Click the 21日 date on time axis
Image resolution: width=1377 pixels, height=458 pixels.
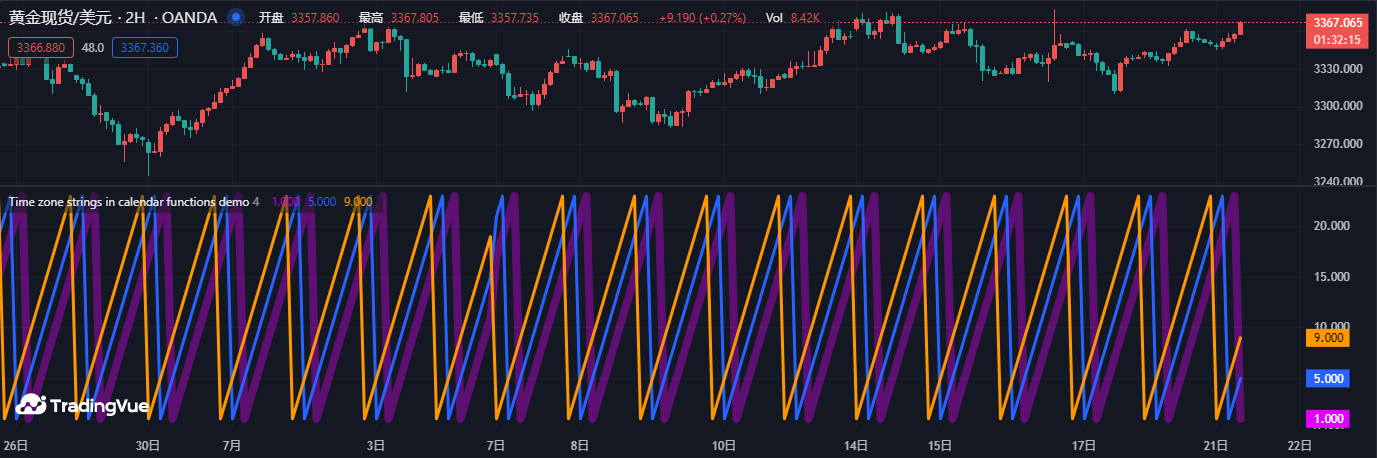click(1215, 445)
